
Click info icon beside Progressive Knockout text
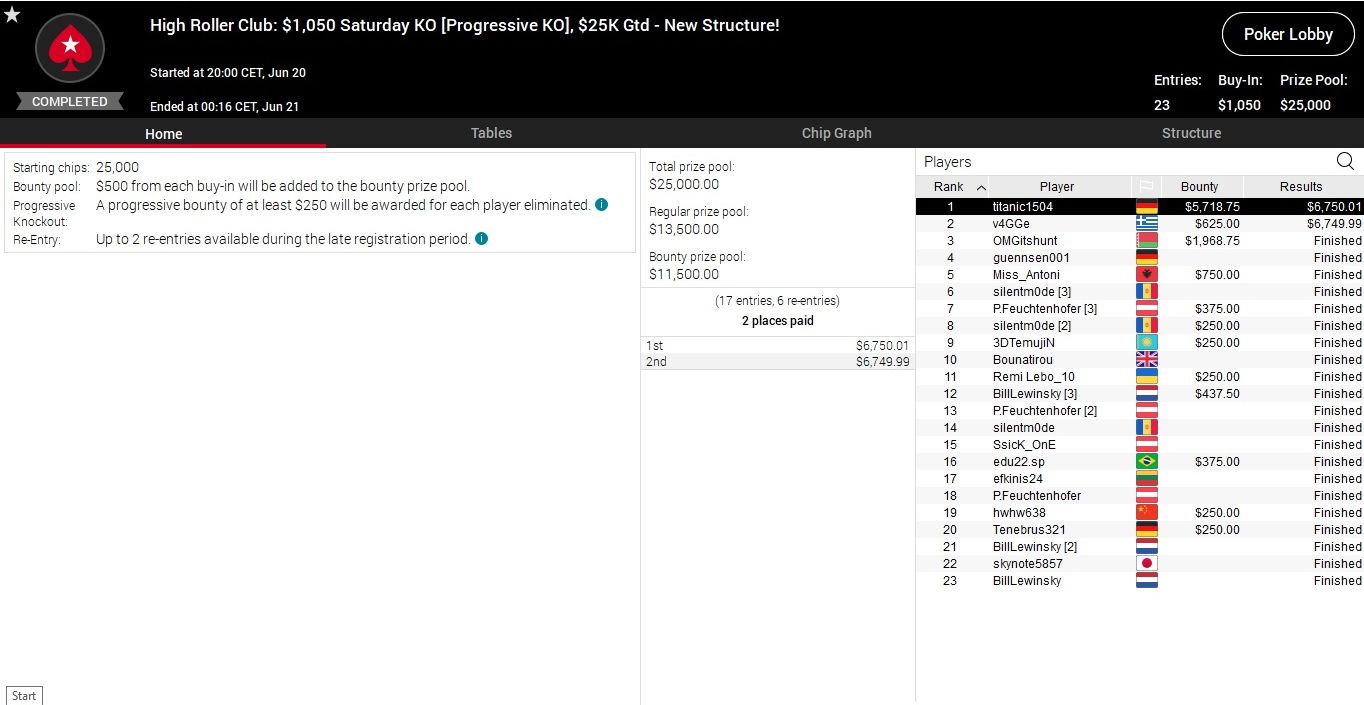(x=601, y=205)
